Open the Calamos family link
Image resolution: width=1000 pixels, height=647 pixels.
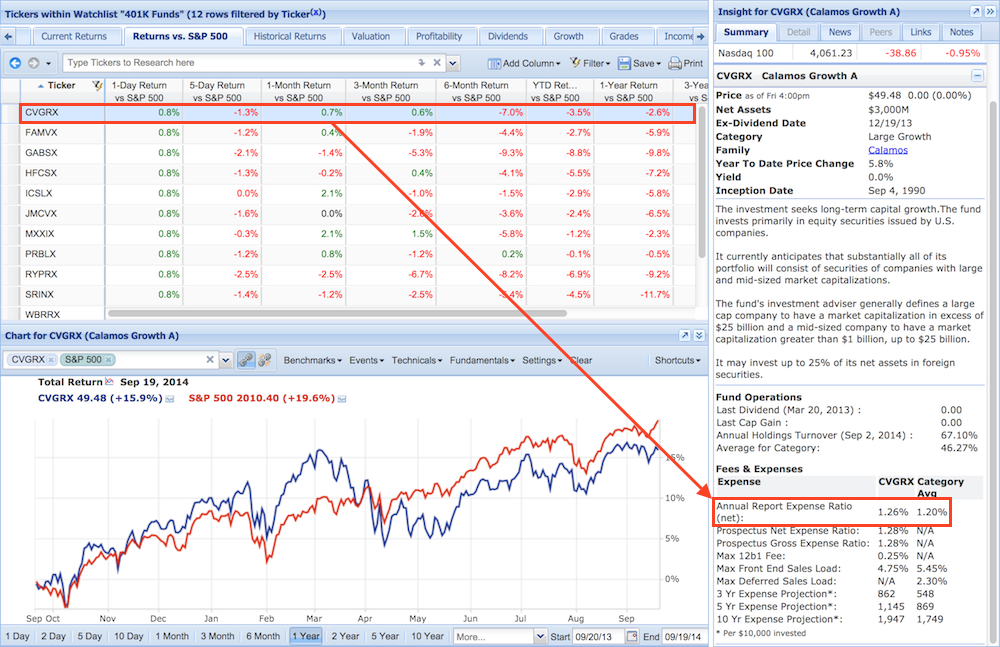[x=888, y=151]
